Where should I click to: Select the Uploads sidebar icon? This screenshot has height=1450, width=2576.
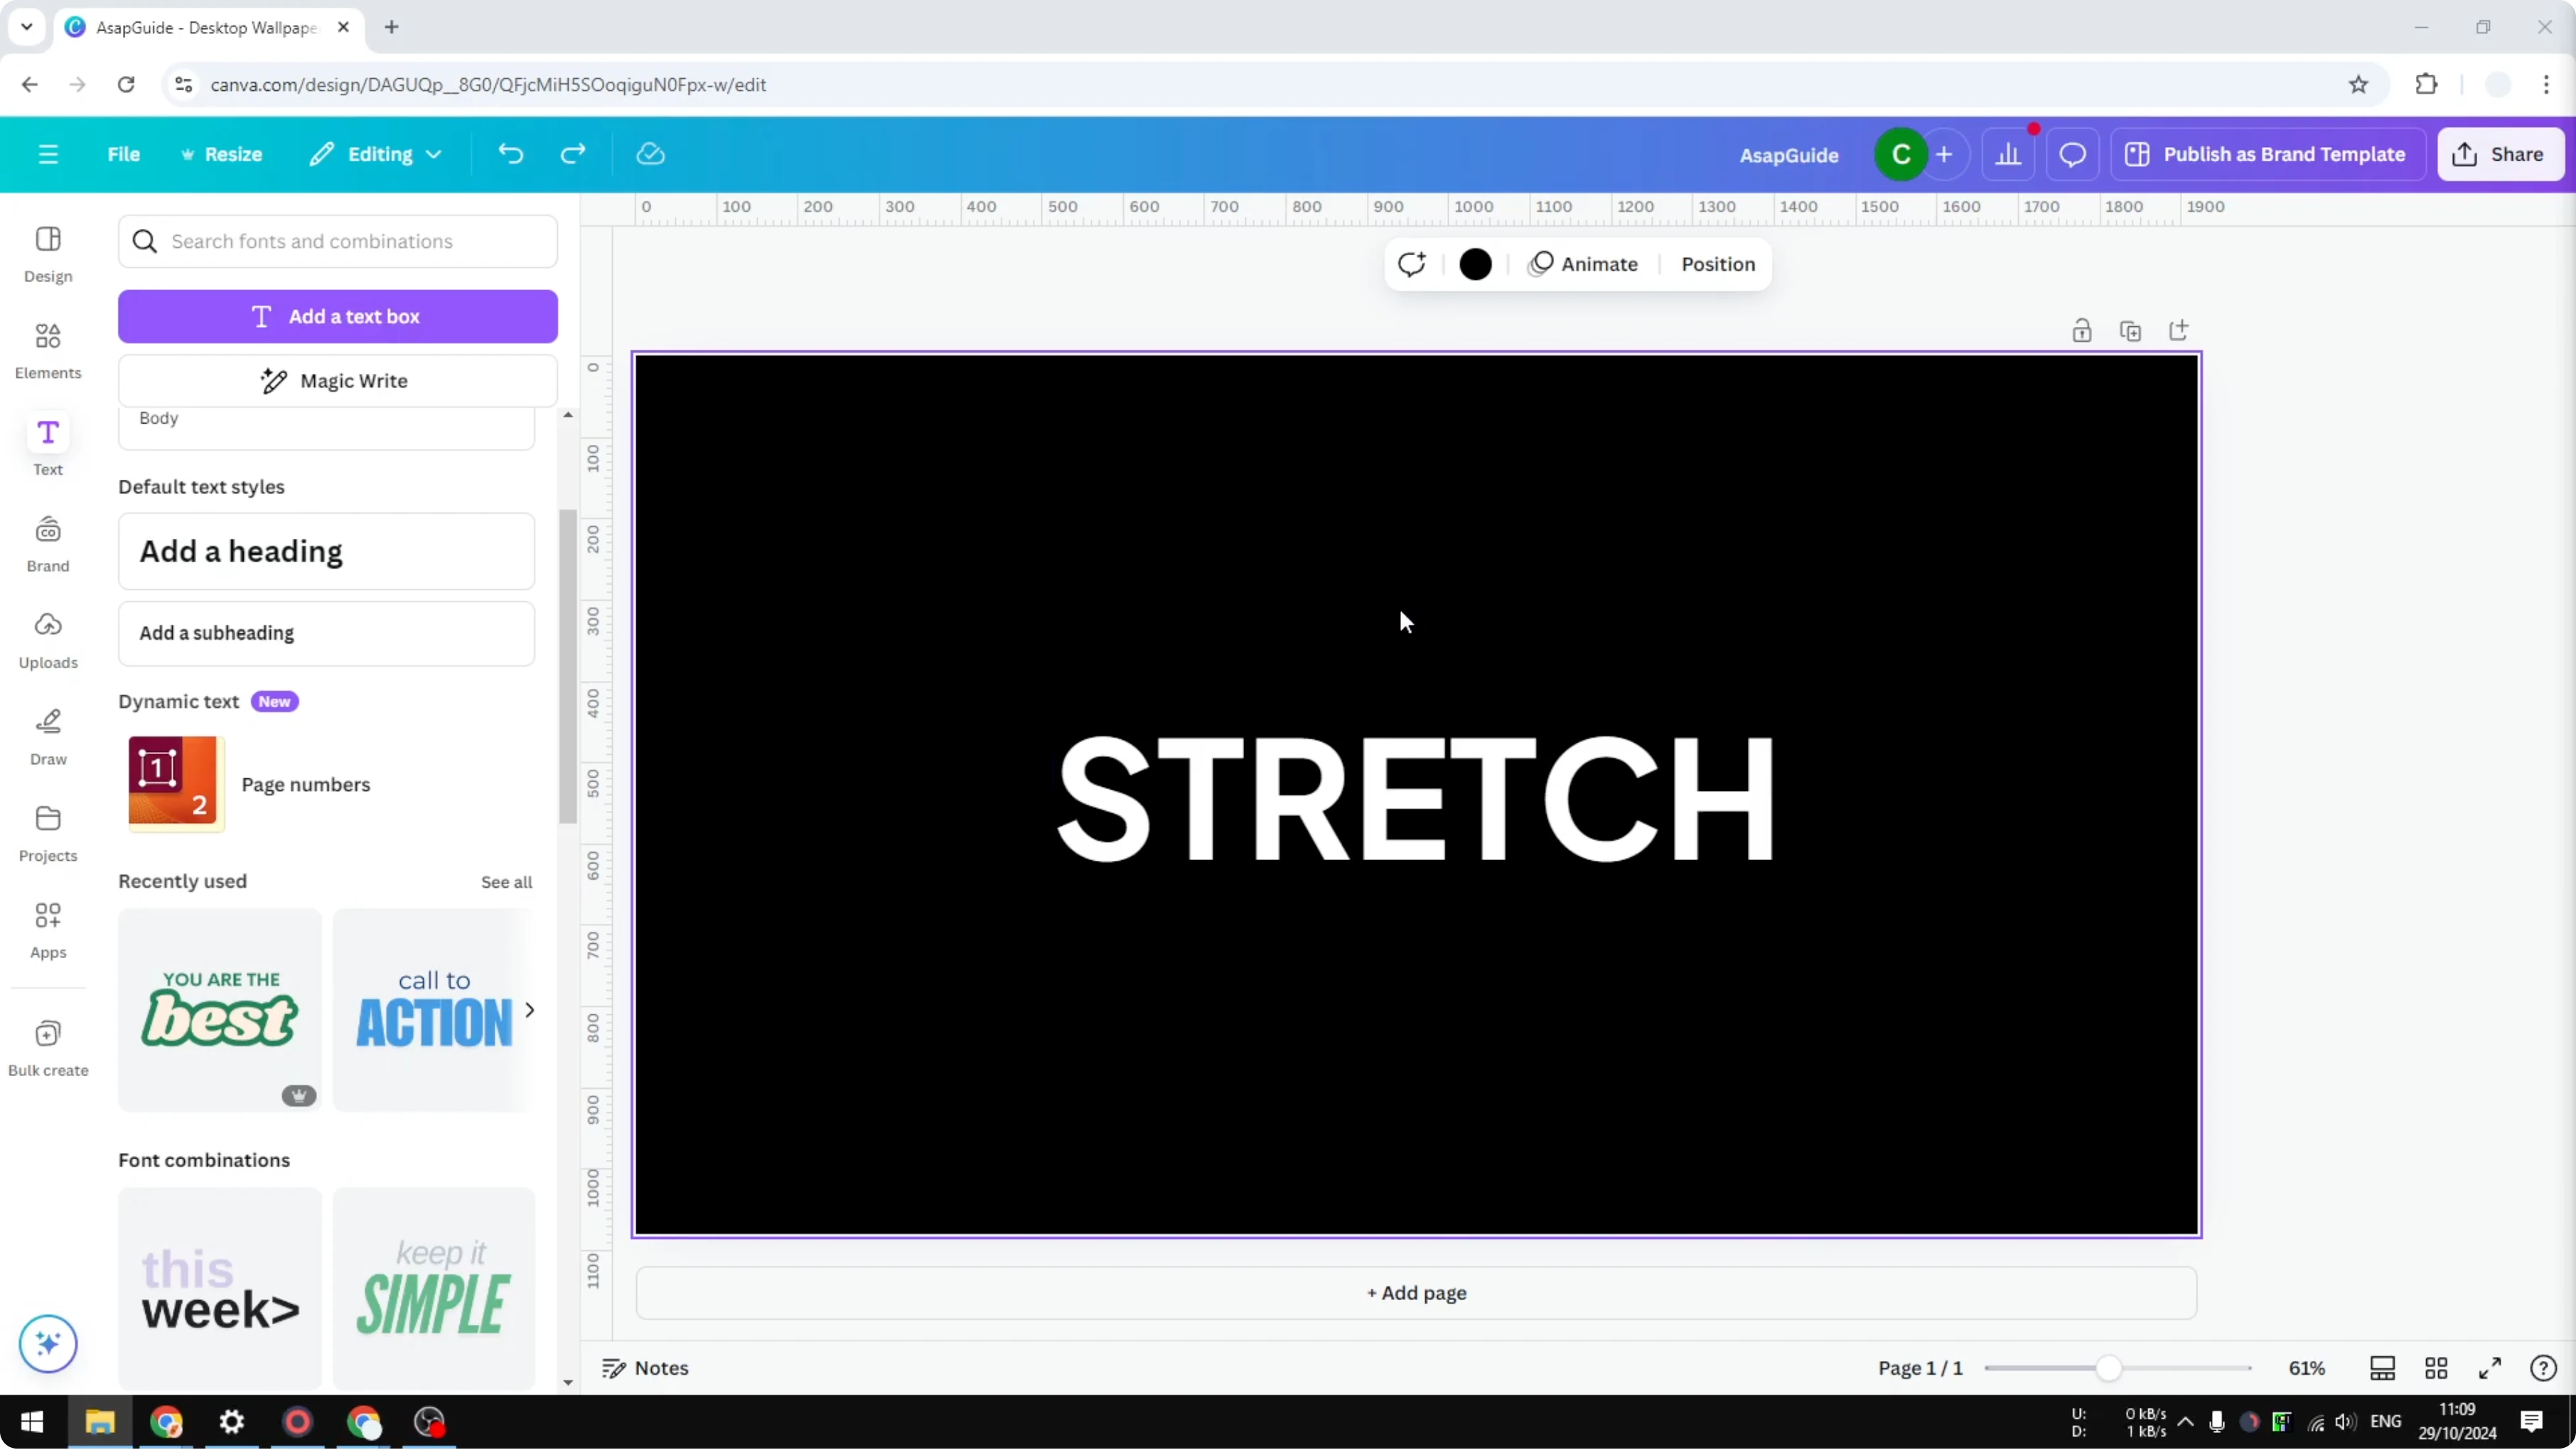point(47,638)
